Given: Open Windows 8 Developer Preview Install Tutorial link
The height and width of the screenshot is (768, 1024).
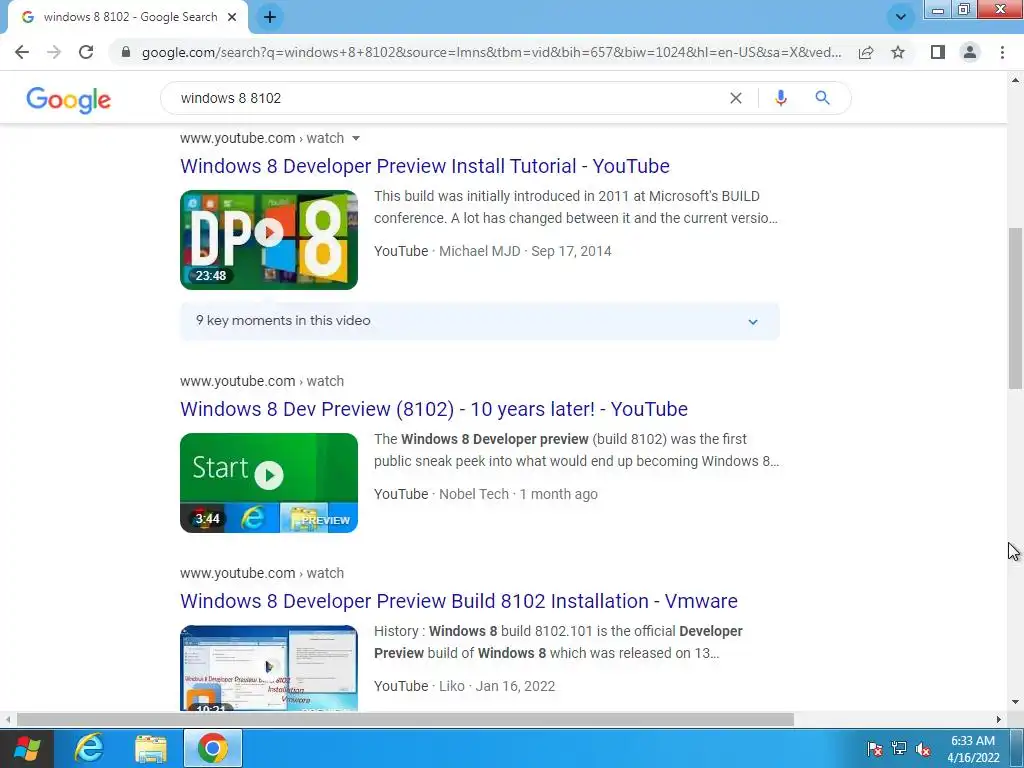Looking at the screenshot, I should click(424, 166).
